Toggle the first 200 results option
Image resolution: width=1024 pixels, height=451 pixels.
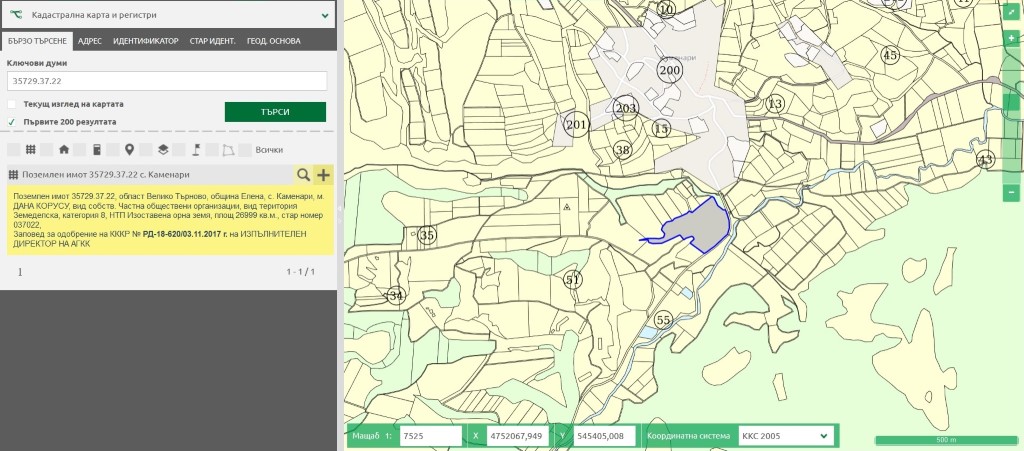(12, 122)
